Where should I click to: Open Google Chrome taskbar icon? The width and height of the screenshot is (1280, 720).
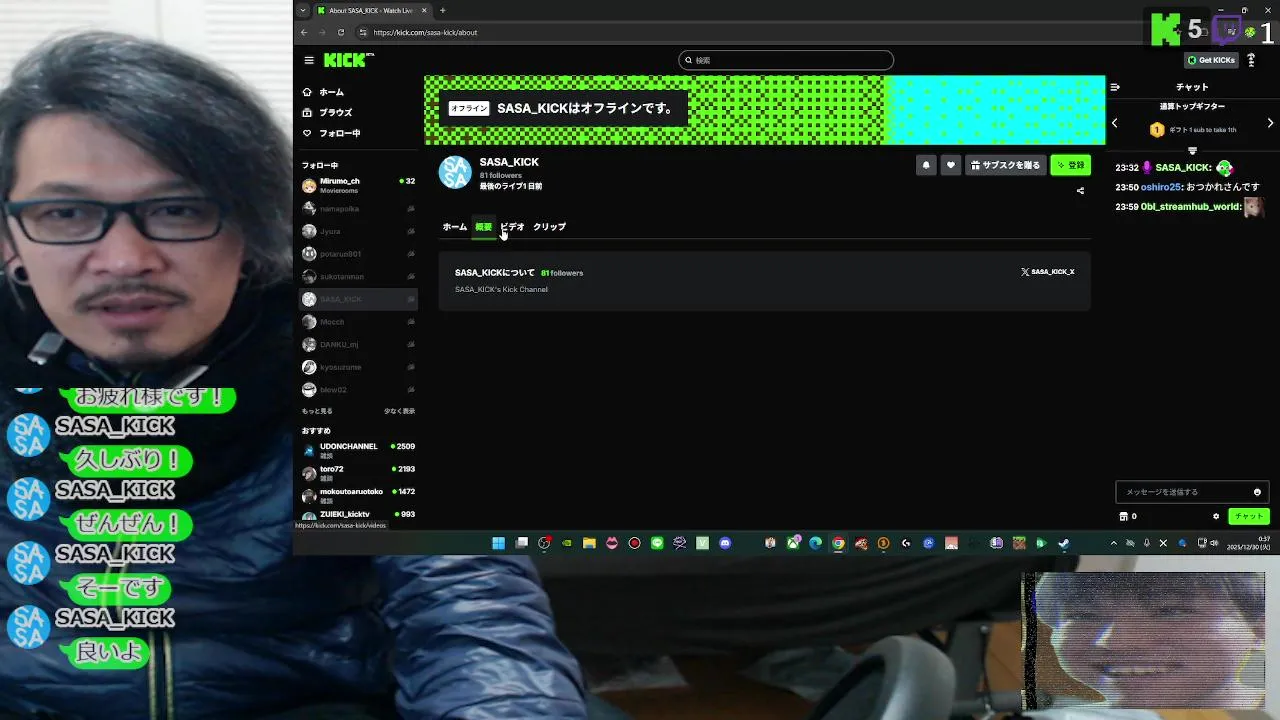tap(838, 543)
